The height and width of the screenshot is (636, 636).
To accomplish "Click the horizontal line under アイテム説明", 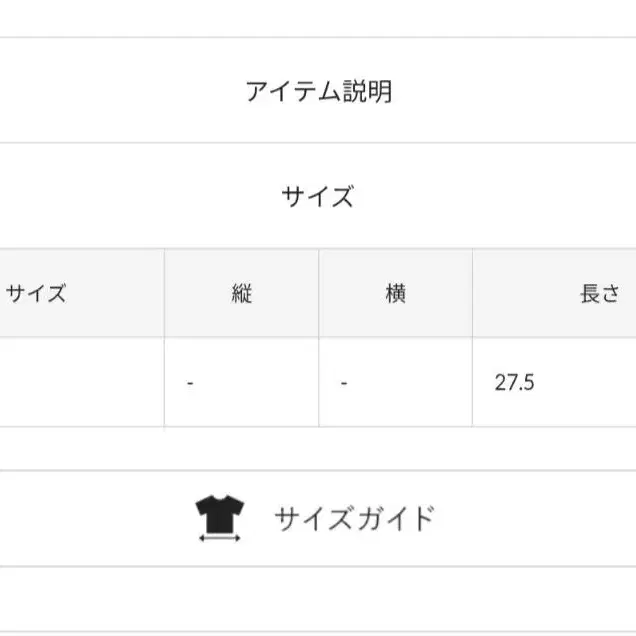I will [x=318, y=143].
